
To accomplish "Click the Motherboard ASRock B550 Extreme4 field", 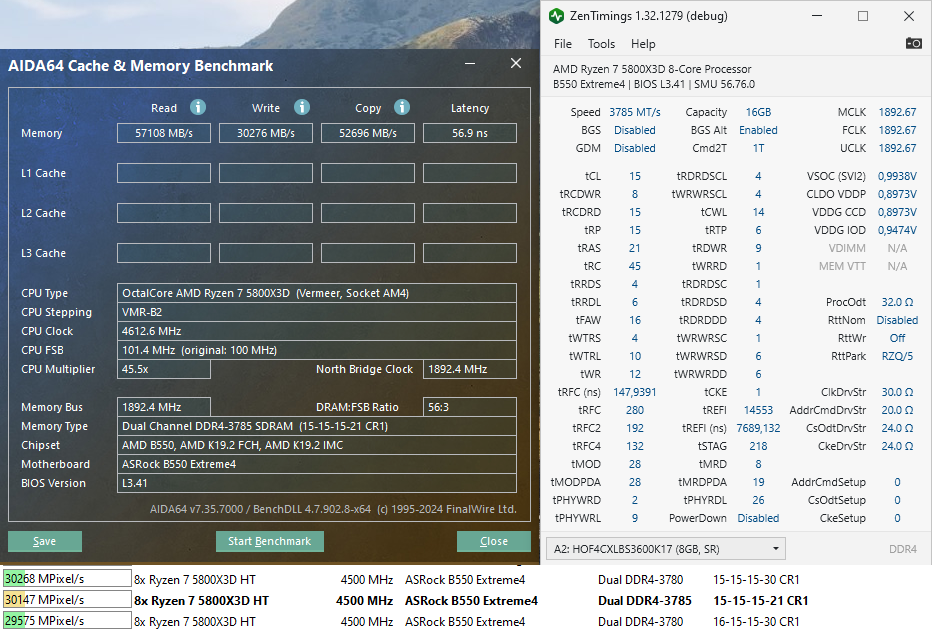I will pyautogui.click(x=316, y=464).
